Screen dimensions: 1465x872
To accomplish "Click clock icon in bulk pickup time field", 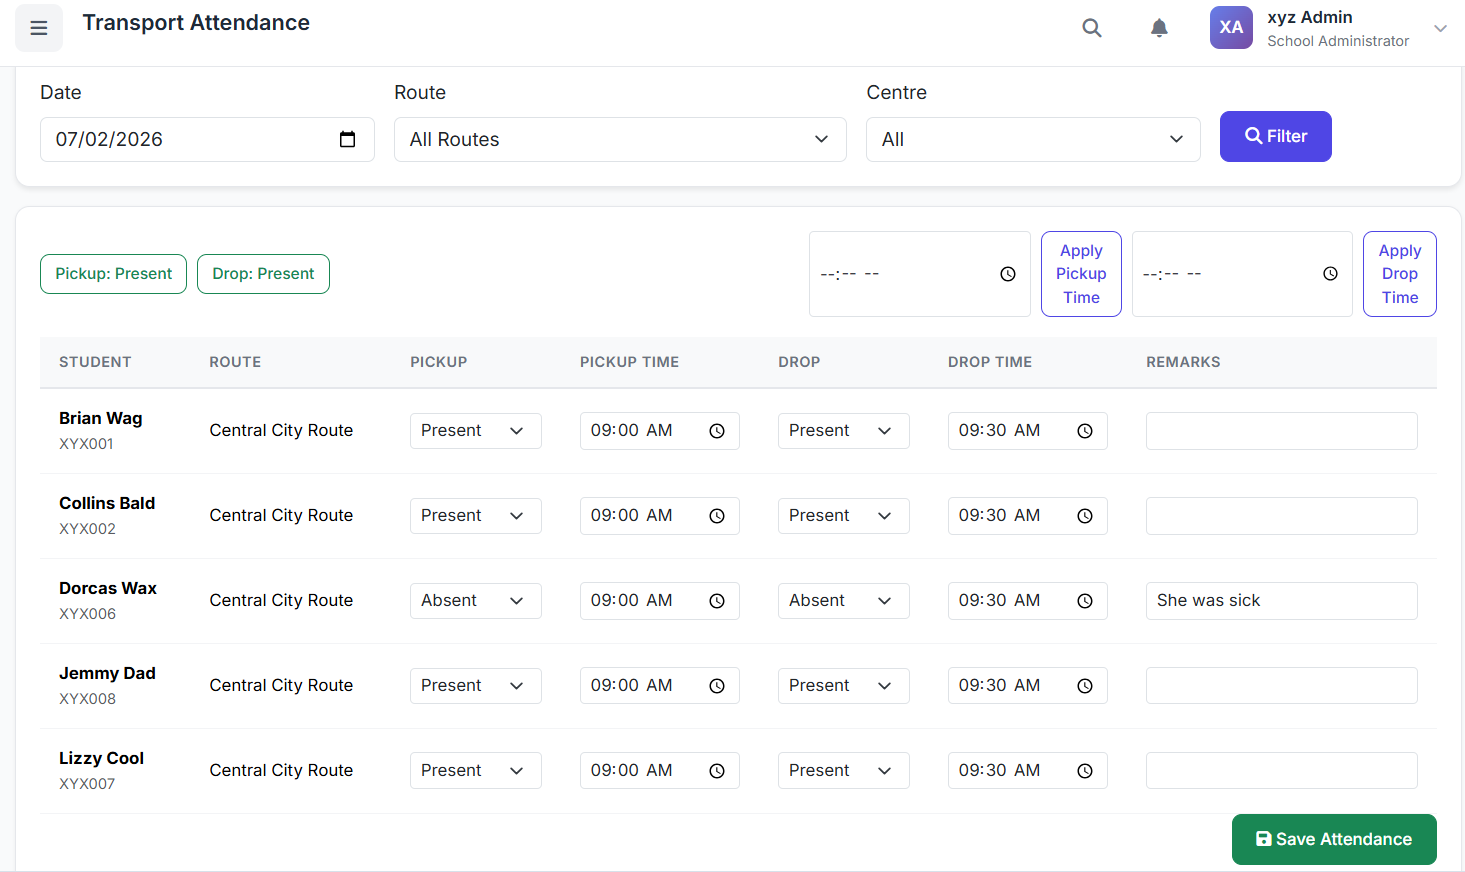I will tap(1008, 274).
